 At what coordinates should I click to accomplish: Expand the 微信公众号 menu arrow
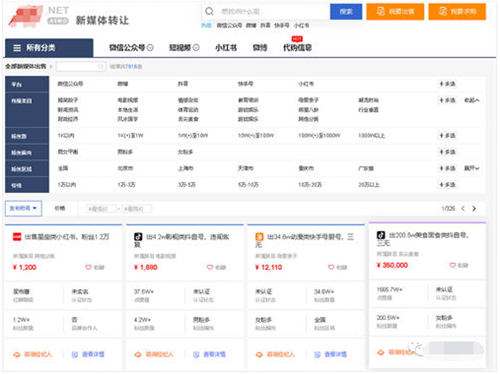[x=150, y=48]
